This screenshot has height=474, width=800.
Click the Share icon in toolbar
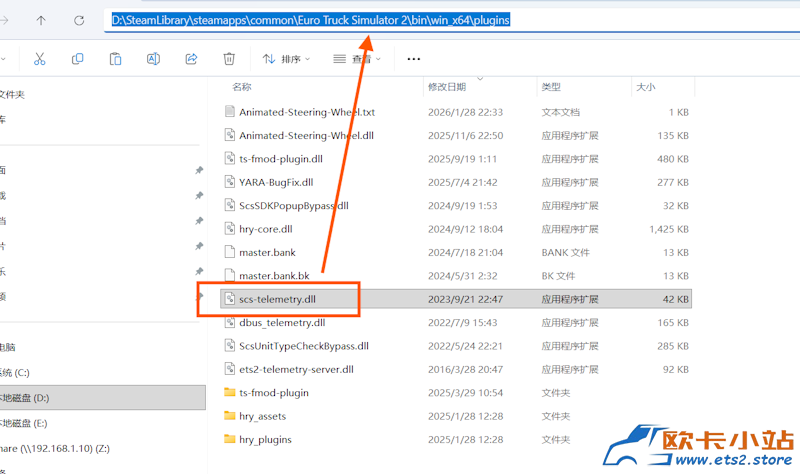point(191,59)
